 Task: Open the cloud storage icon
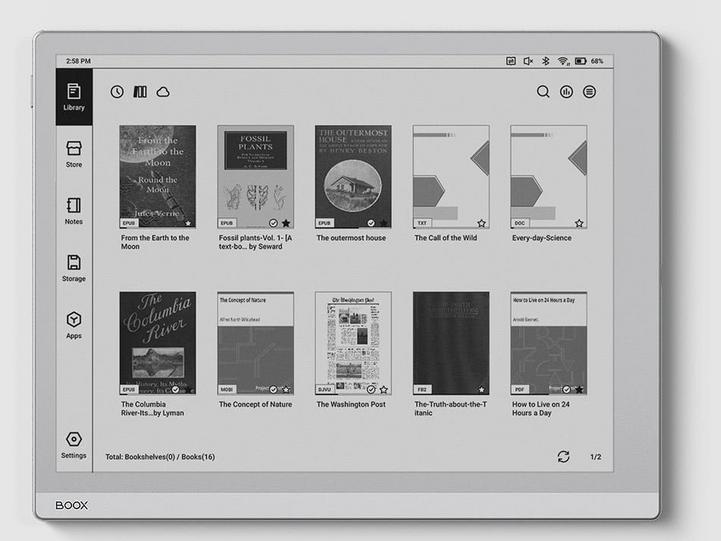pos(163,92)
